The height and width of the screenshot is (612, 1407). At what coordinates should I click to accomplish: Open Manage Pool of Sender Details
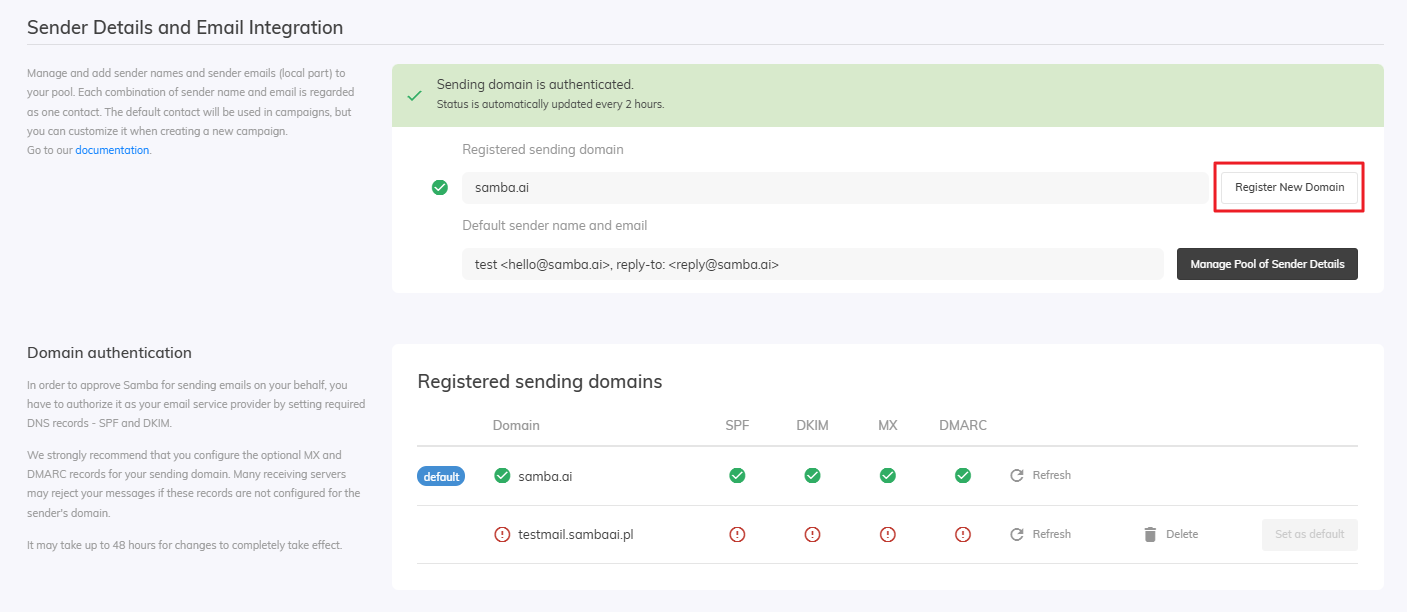click(1267, 264)
